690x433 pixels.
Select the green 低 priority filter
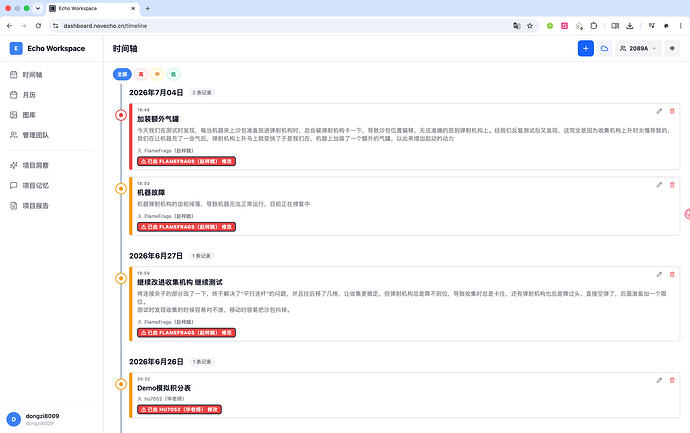point(173,74)
